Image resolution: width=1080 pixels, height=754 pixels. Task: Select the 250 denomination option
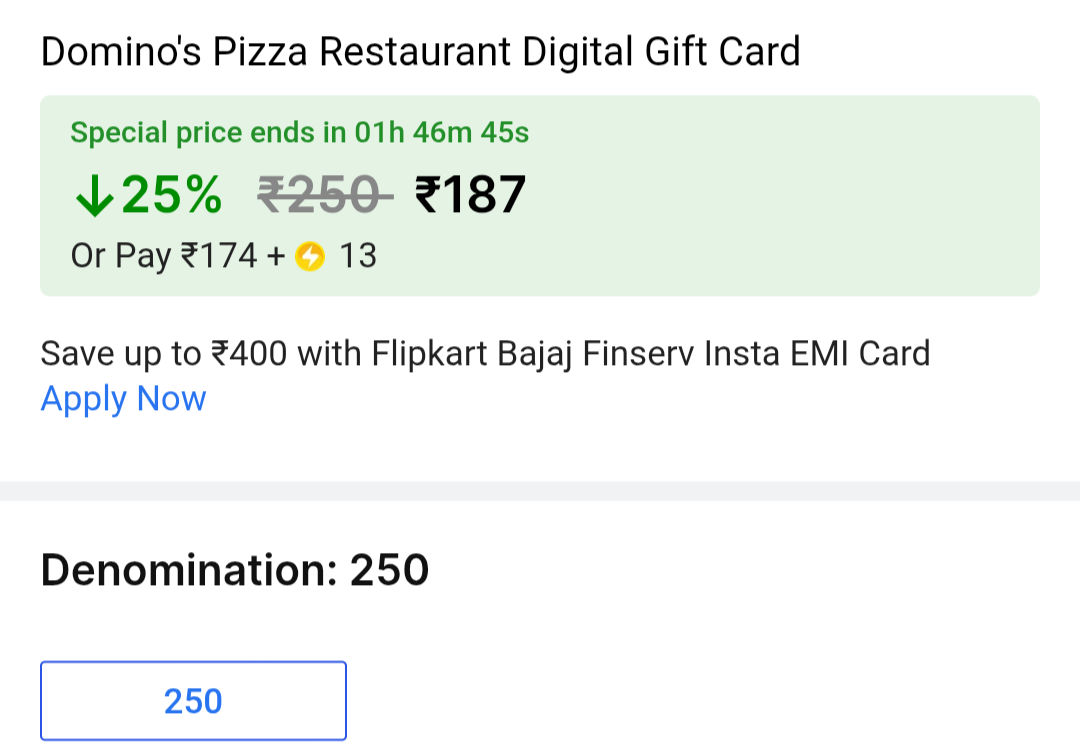[x=193, y=701]
